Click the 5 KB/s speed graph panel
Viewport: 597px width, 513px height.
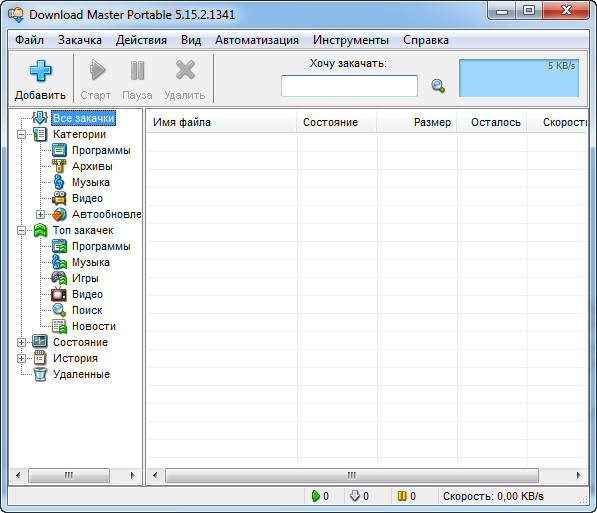[x=519, y=78]
